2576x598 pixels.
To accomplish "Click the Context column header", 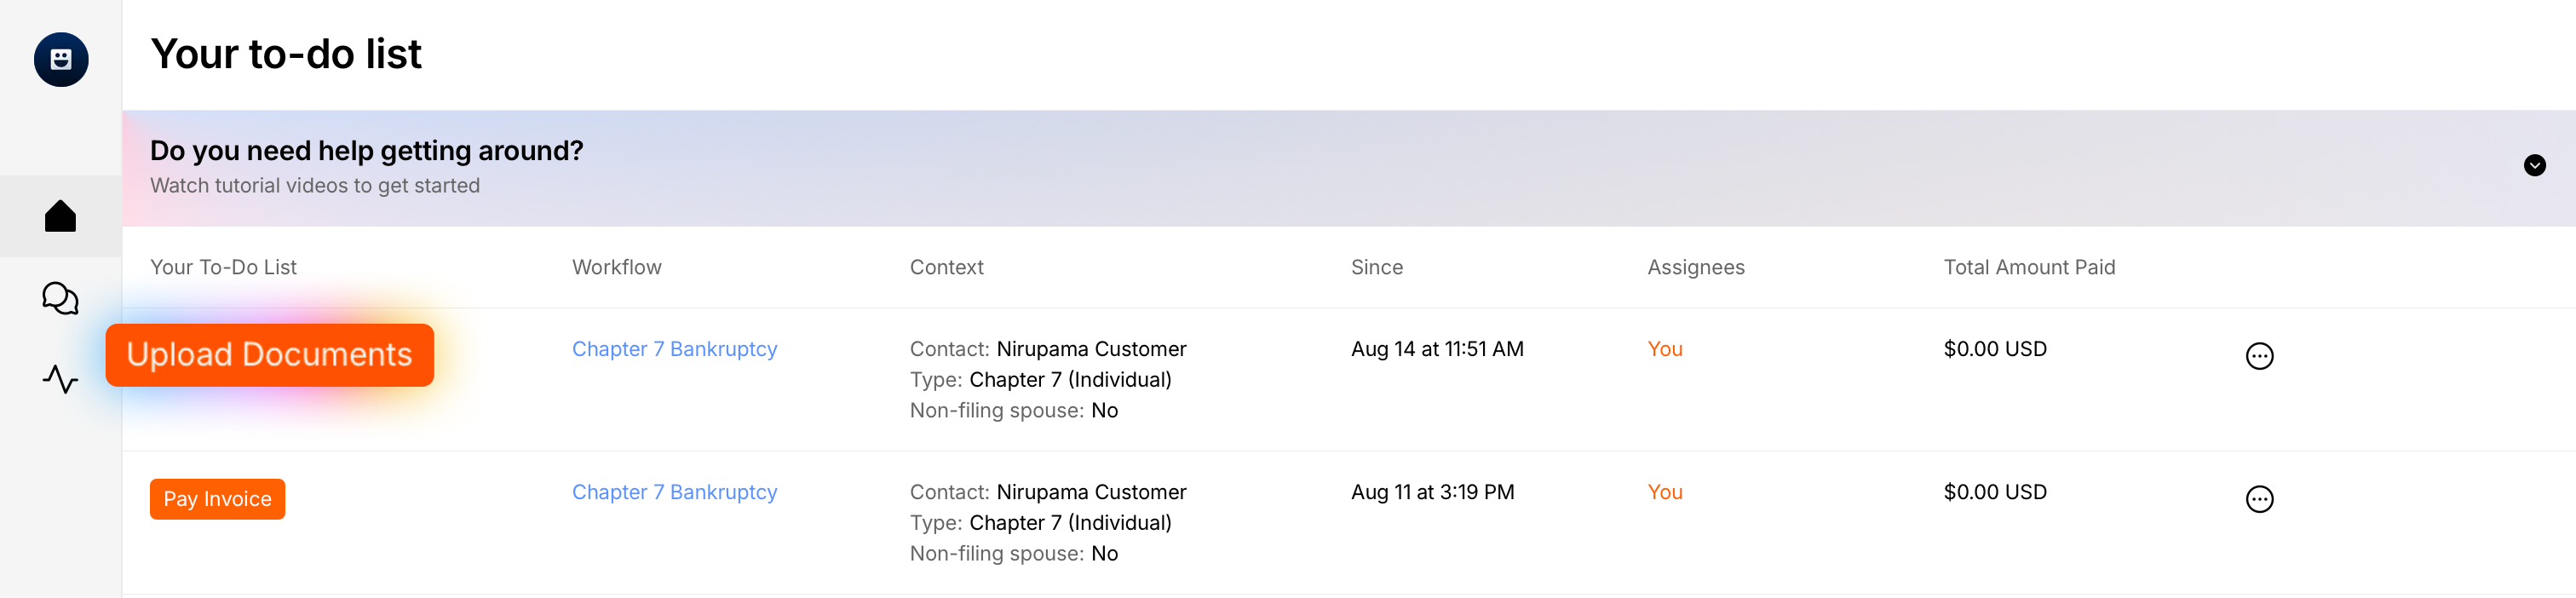I will point(946,267).
